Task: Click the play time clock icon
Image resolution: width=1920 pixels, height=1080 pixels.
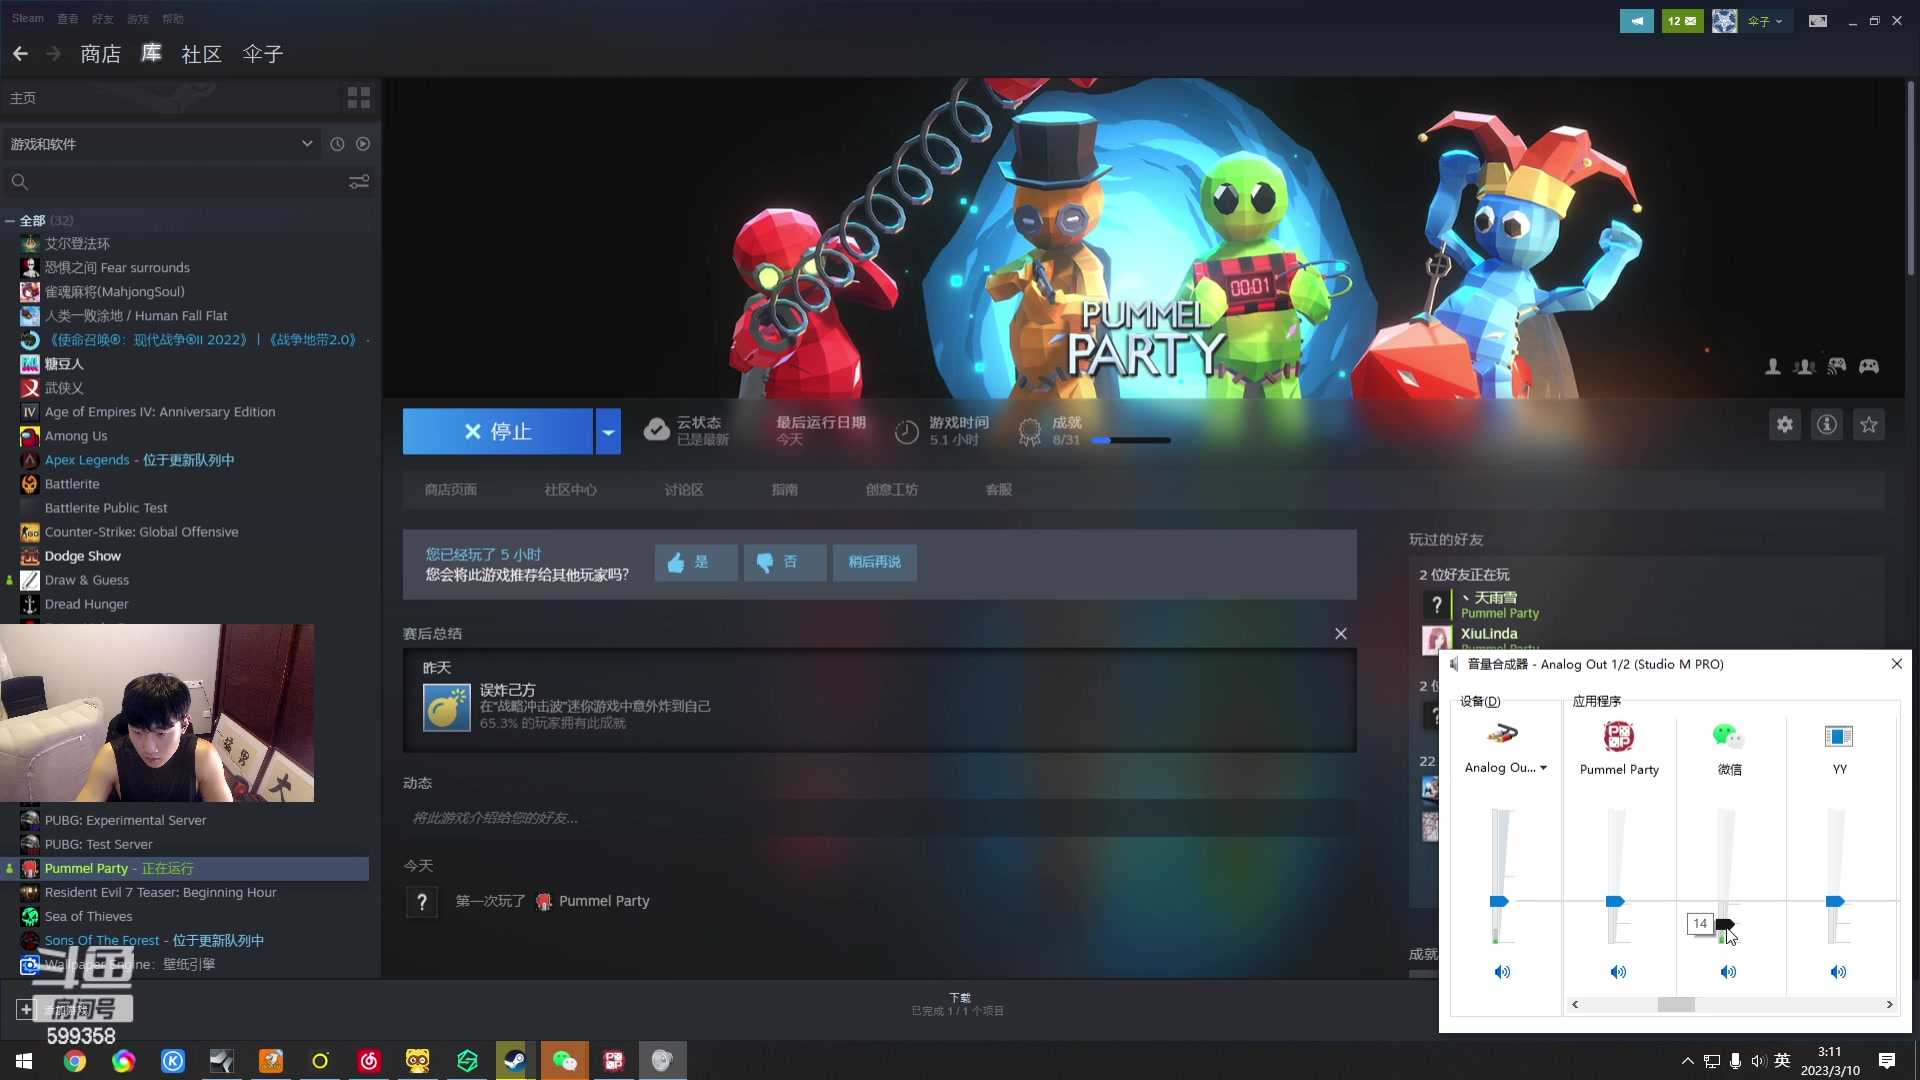Action: coord(906,432)
